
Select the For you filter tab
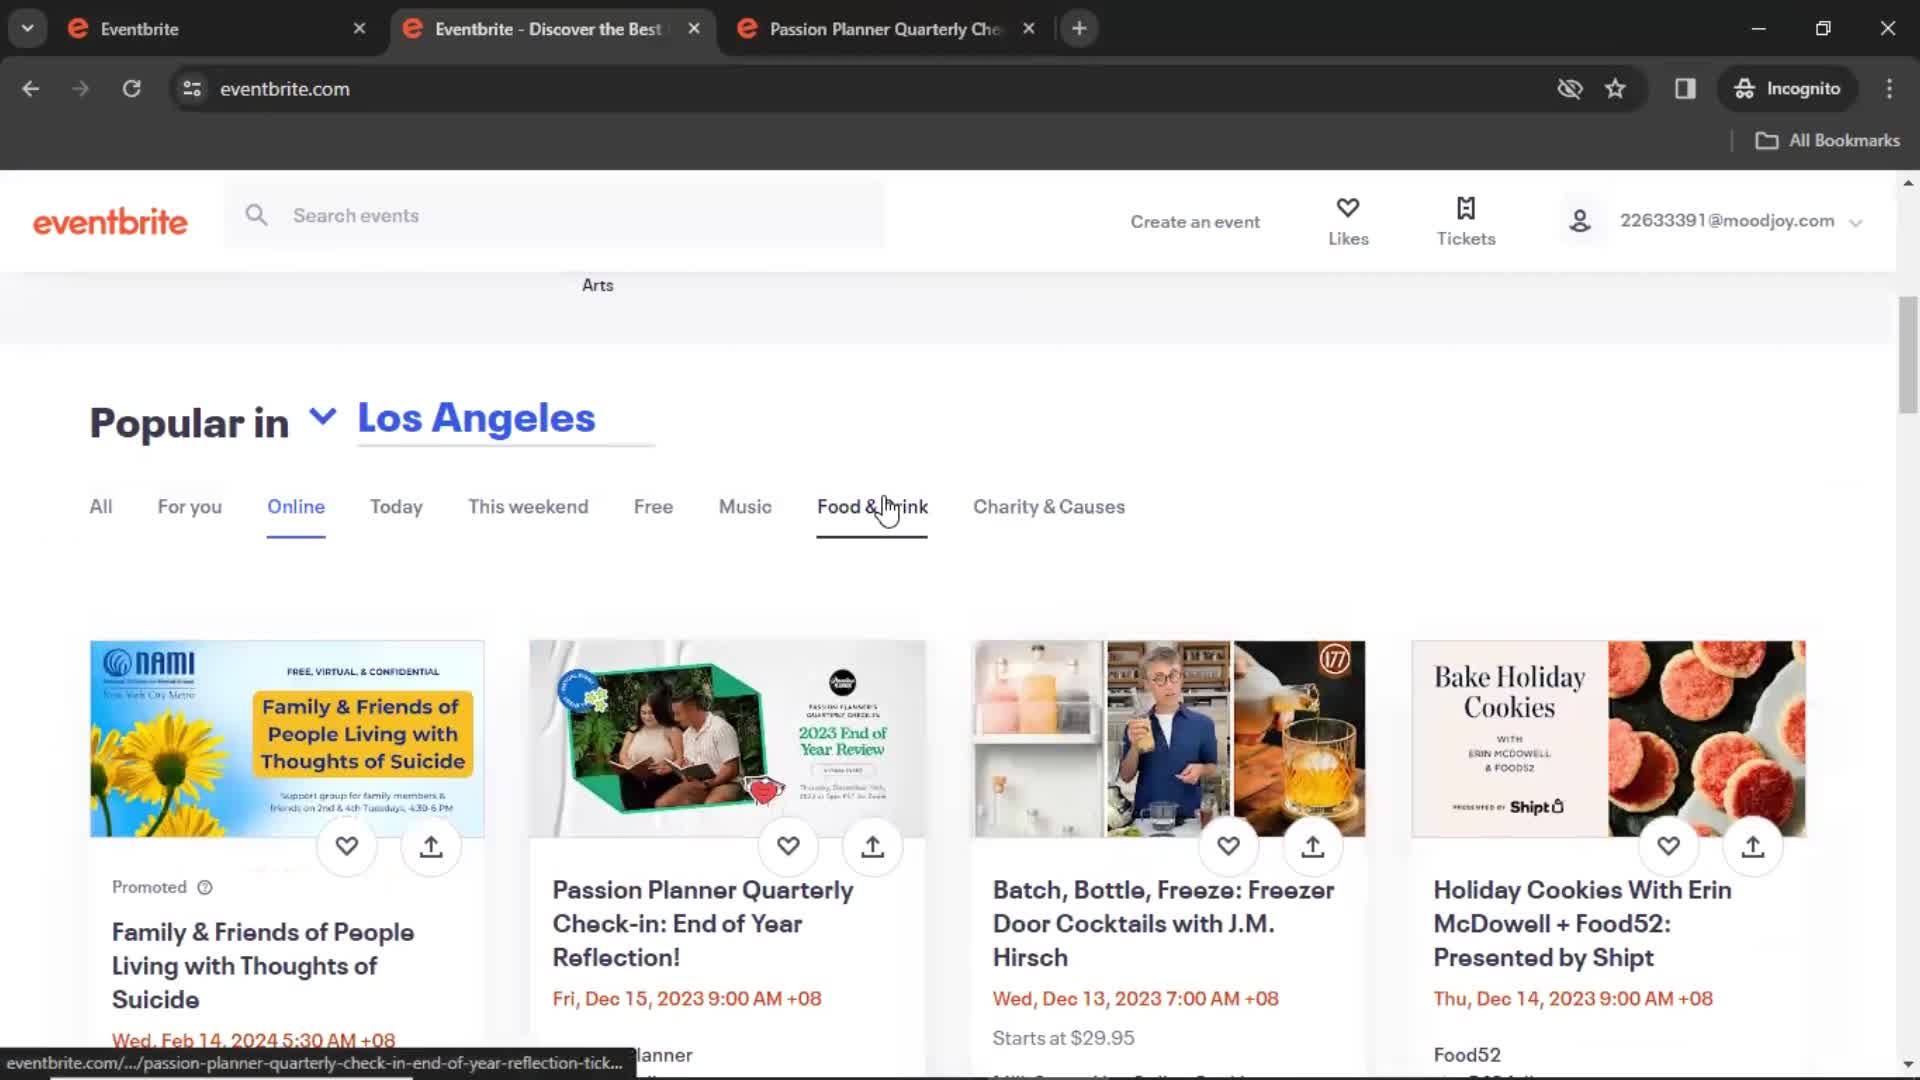click(x=190, y=507)
